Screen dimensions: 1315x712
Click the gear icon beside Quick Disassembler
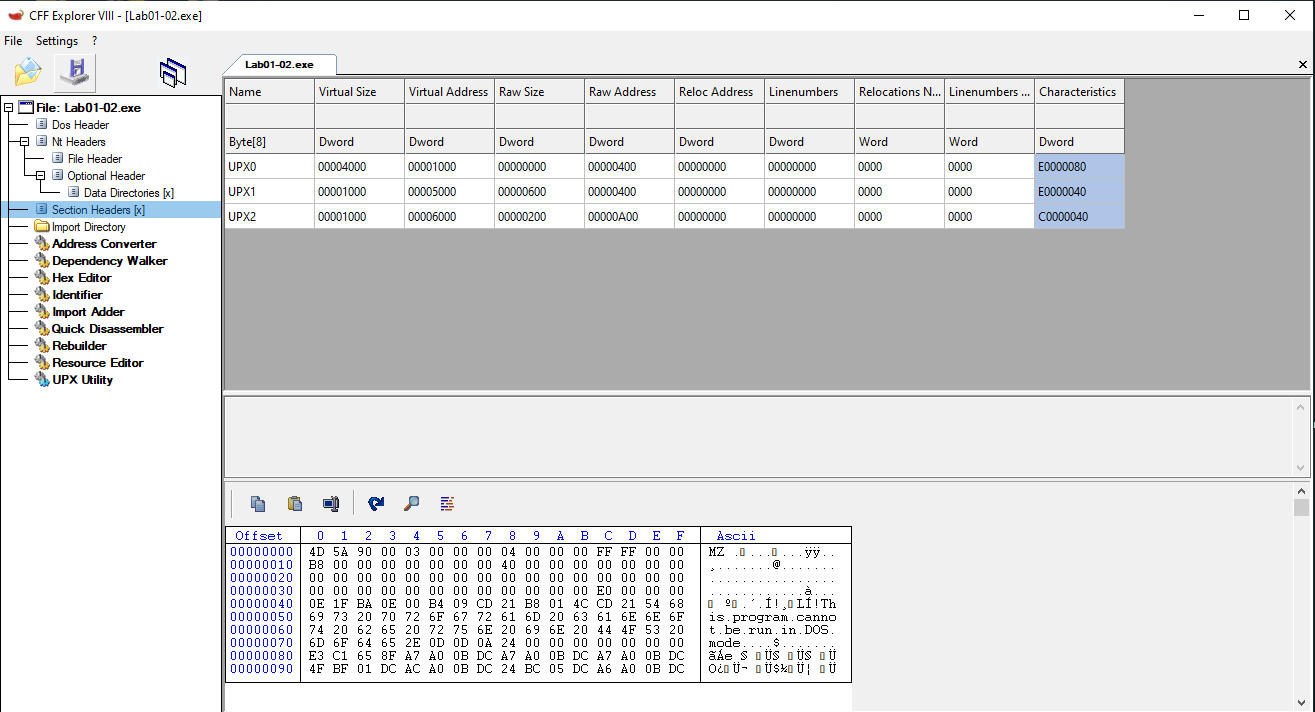42,329
